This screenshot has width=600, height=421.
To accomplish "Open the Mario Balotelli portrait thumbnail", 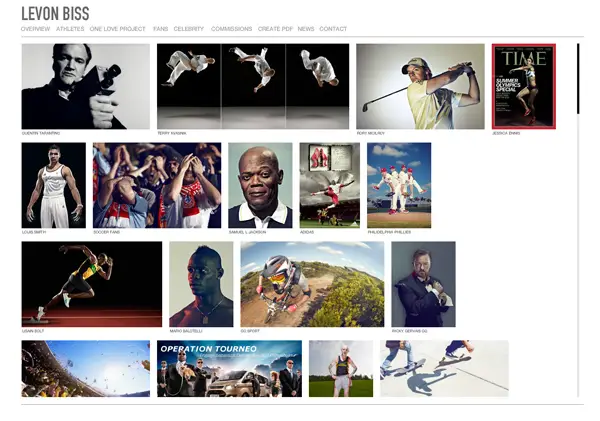I will tap(201, 284).
